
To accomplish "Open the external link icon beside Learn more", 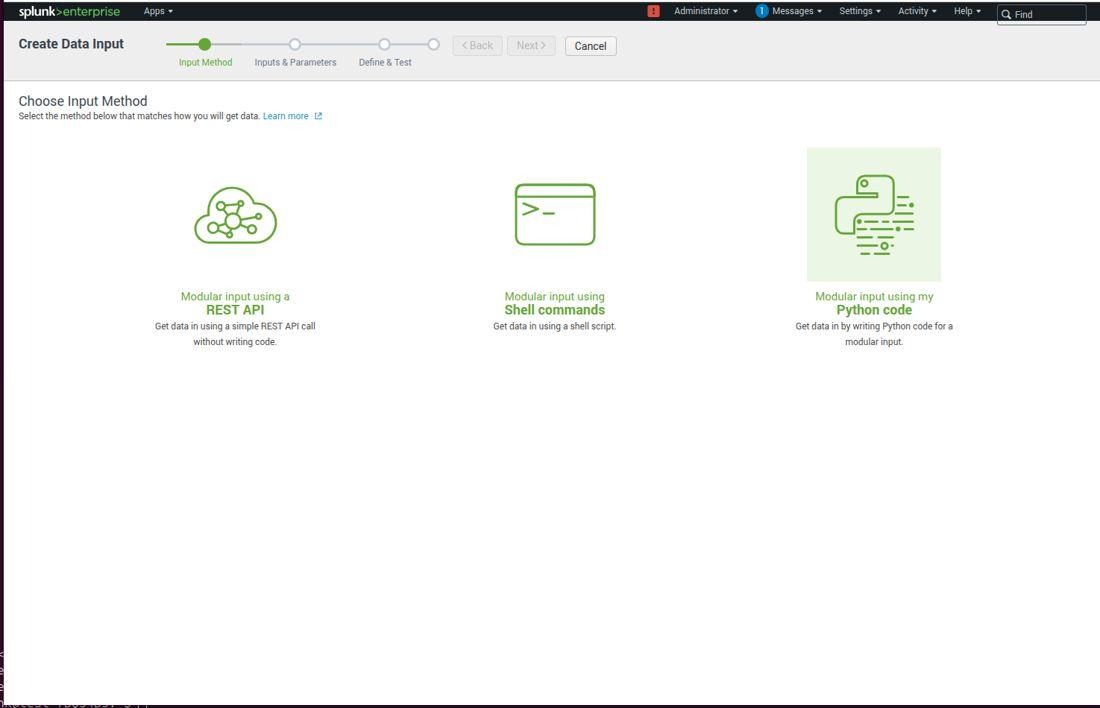I will [x=318, y=116].
